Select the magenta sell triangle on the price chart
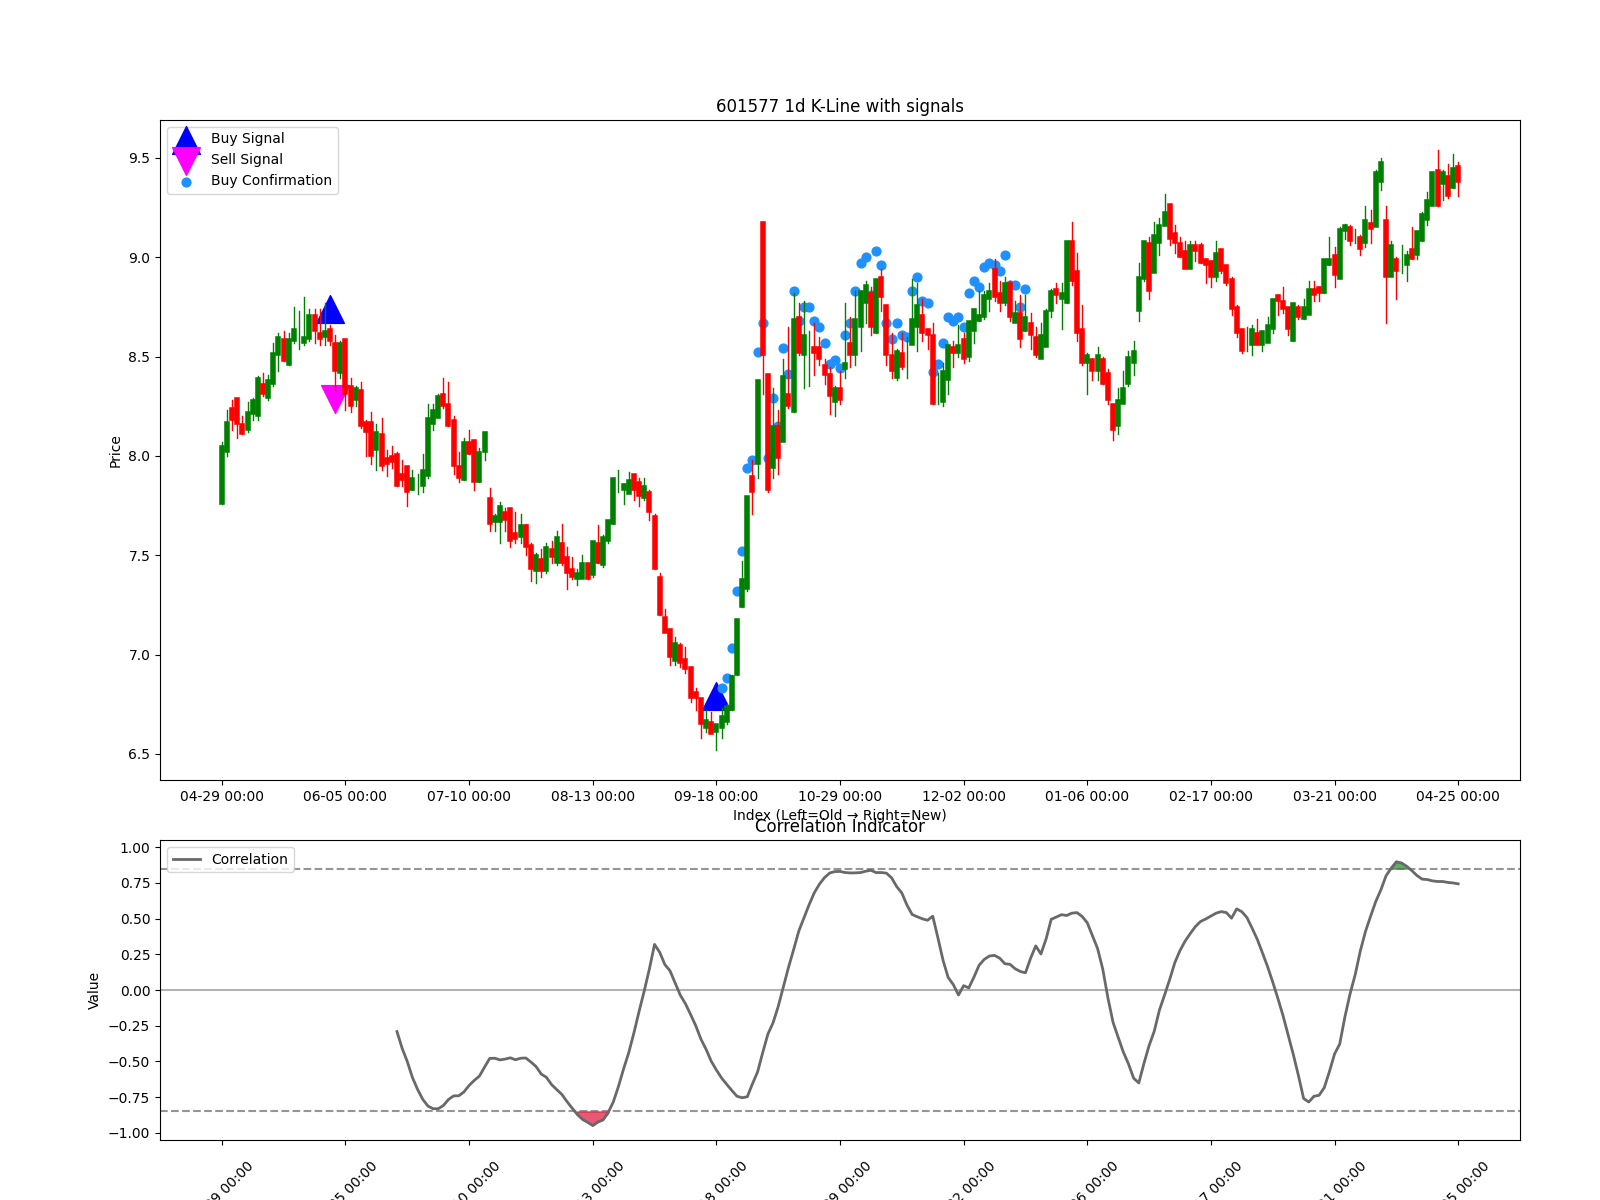The image size is (1600, 1200). (335, 399)
